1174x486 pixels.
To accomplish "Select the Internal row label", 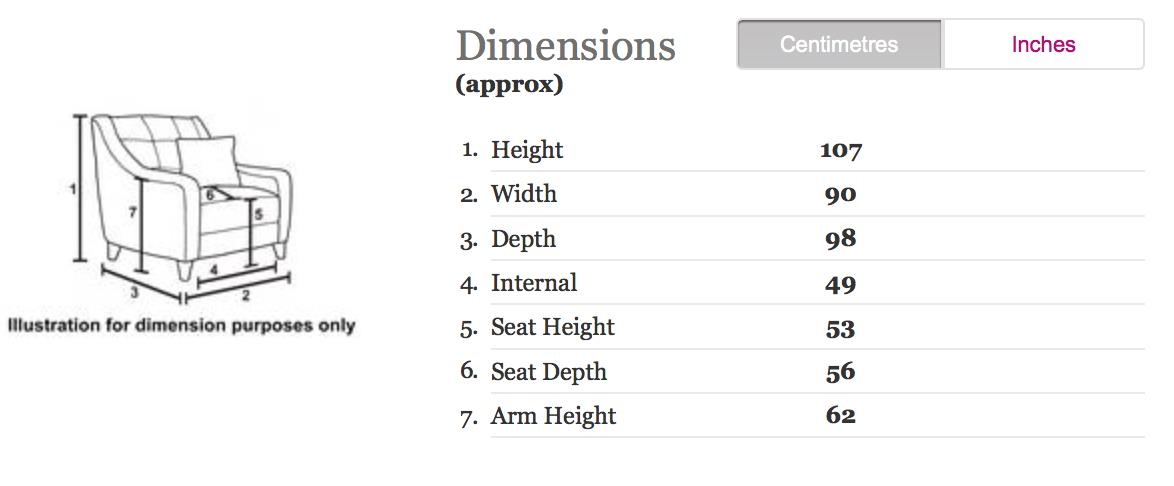I will 534,283.
